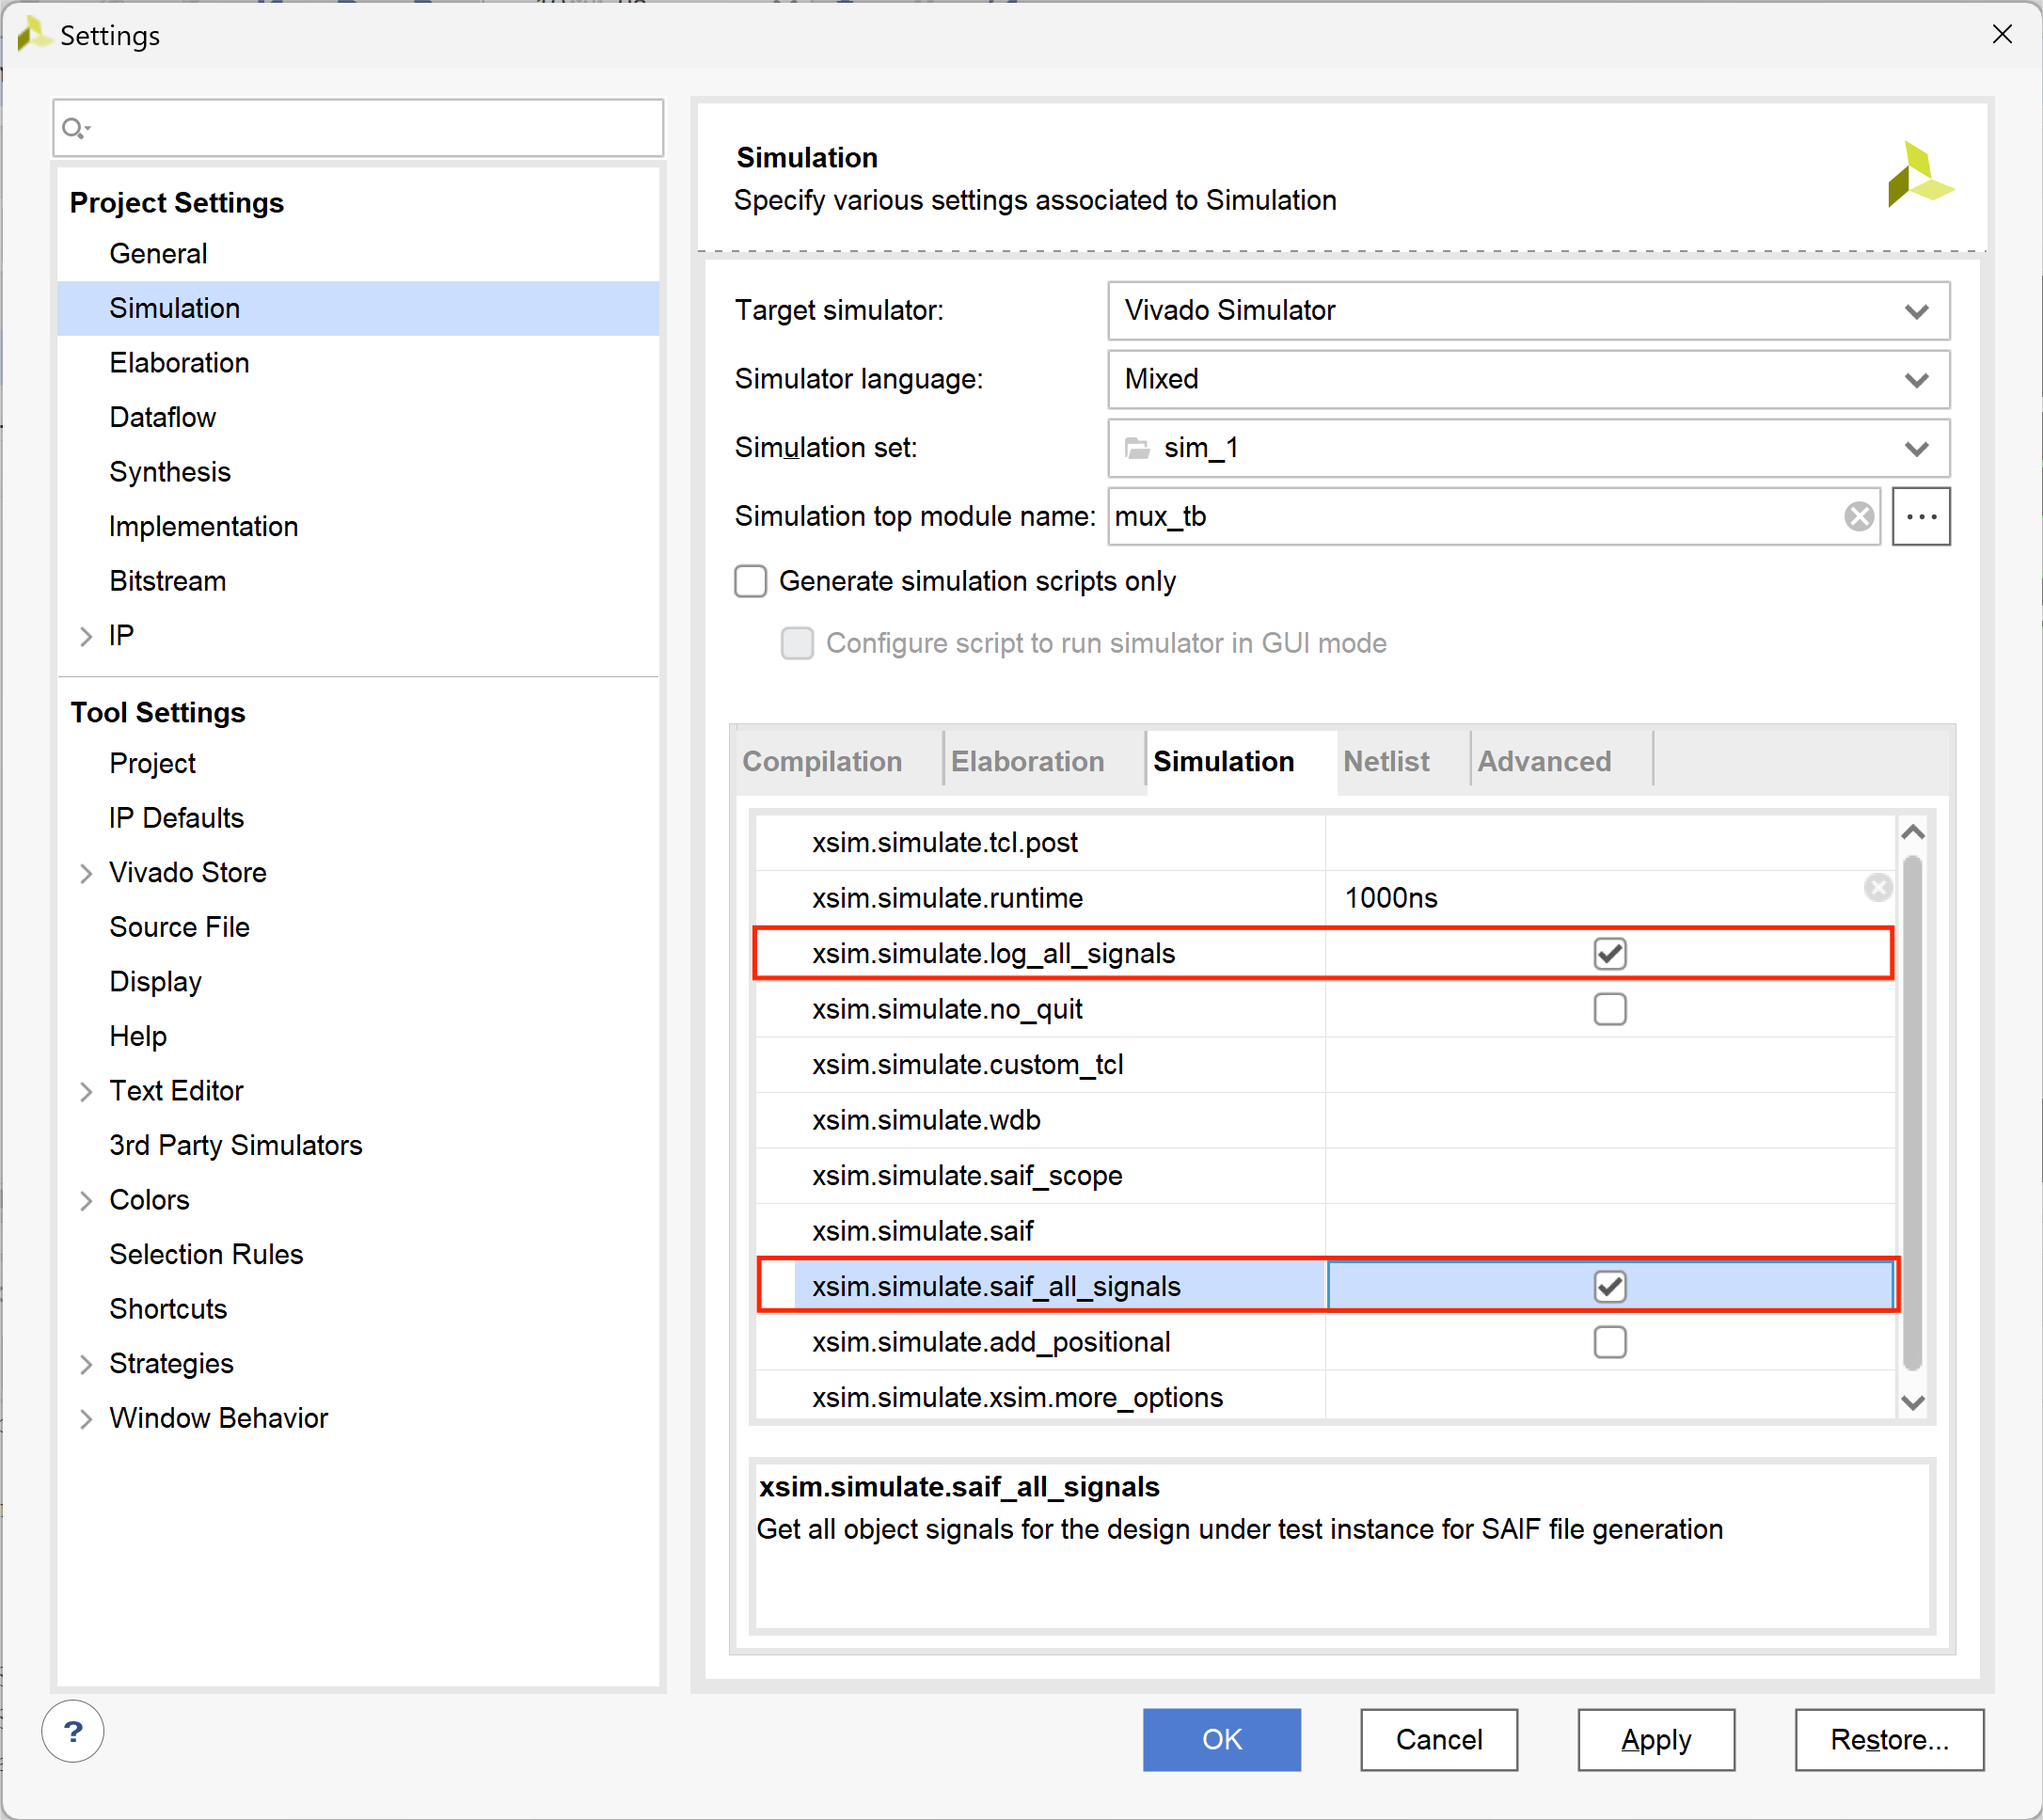Click the properties list vertical scrollbar
The image size is (2043, 1820).
pyautogui.click(x=1911, y=1110)
